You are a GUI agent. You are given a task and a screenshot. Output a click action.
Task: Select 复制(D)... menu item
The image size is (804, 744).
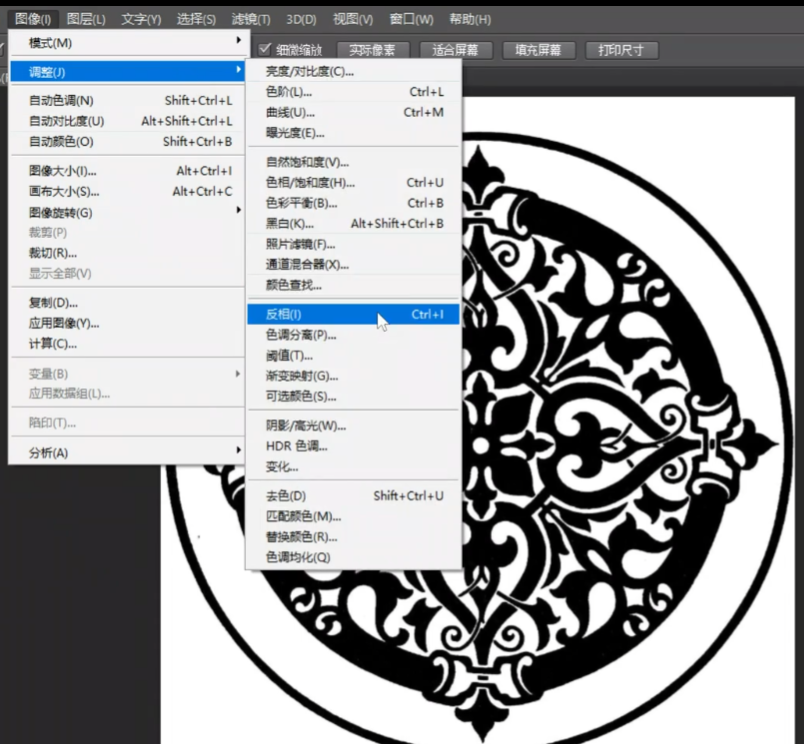click(127, 303)
